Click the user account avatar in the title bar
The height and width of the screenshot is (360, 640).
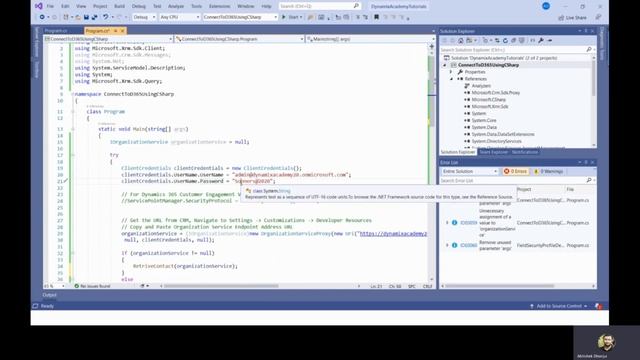[546, 6]
